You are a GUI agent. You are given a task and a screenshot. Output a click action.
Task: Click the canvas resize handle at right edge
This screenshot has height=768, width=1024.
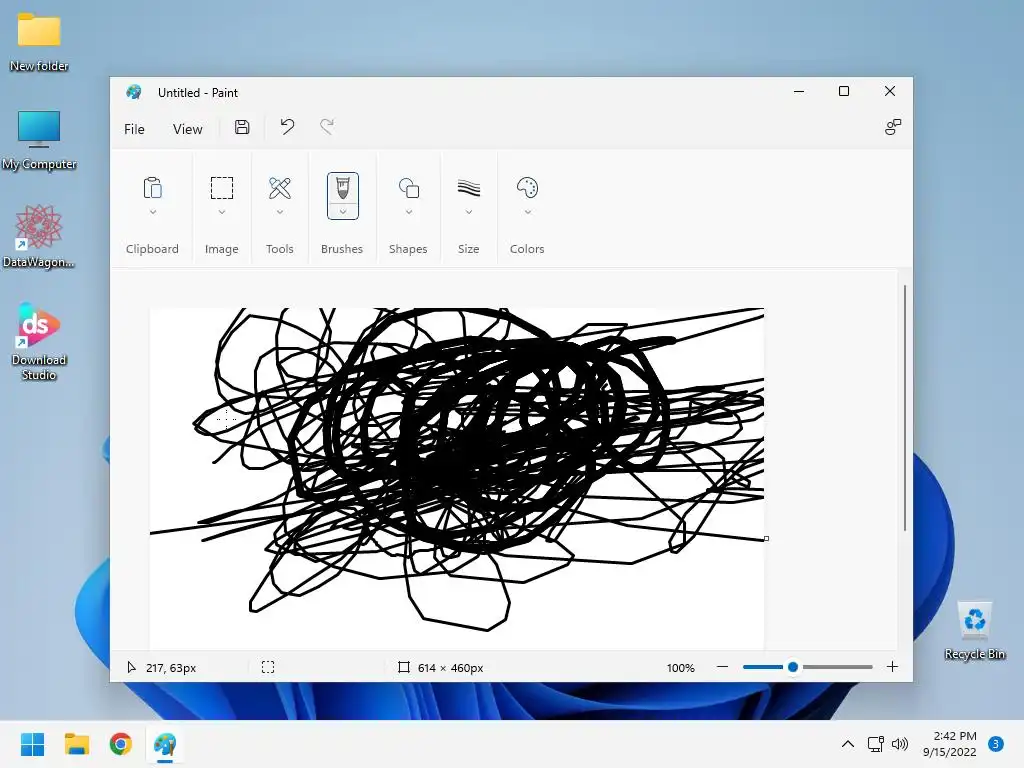pos(766,539)
